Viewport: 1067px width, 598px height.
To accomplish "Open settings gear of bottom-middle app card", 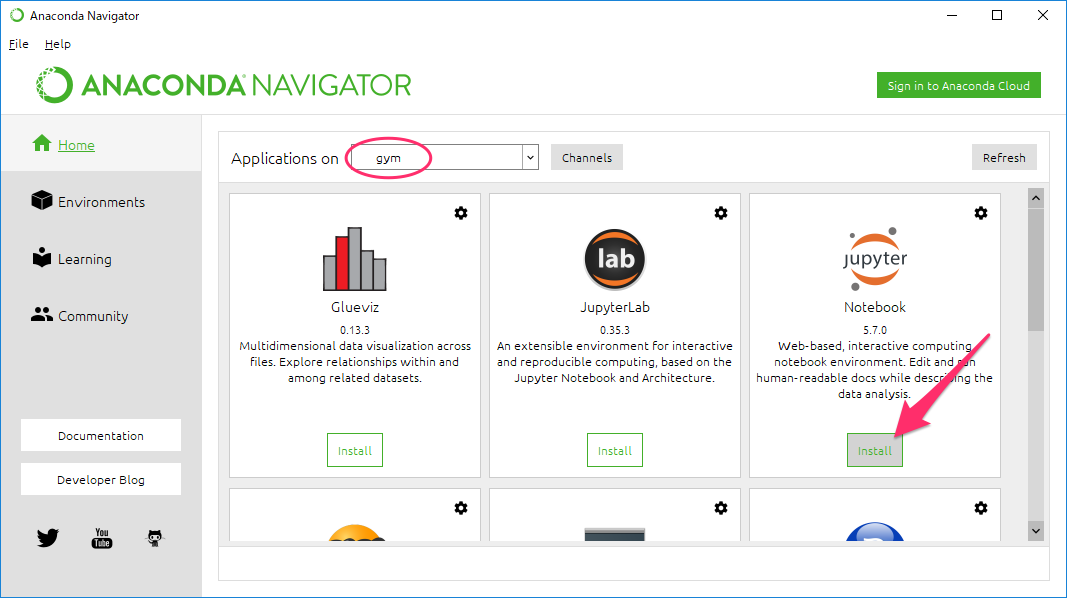I will pos(721,508).
